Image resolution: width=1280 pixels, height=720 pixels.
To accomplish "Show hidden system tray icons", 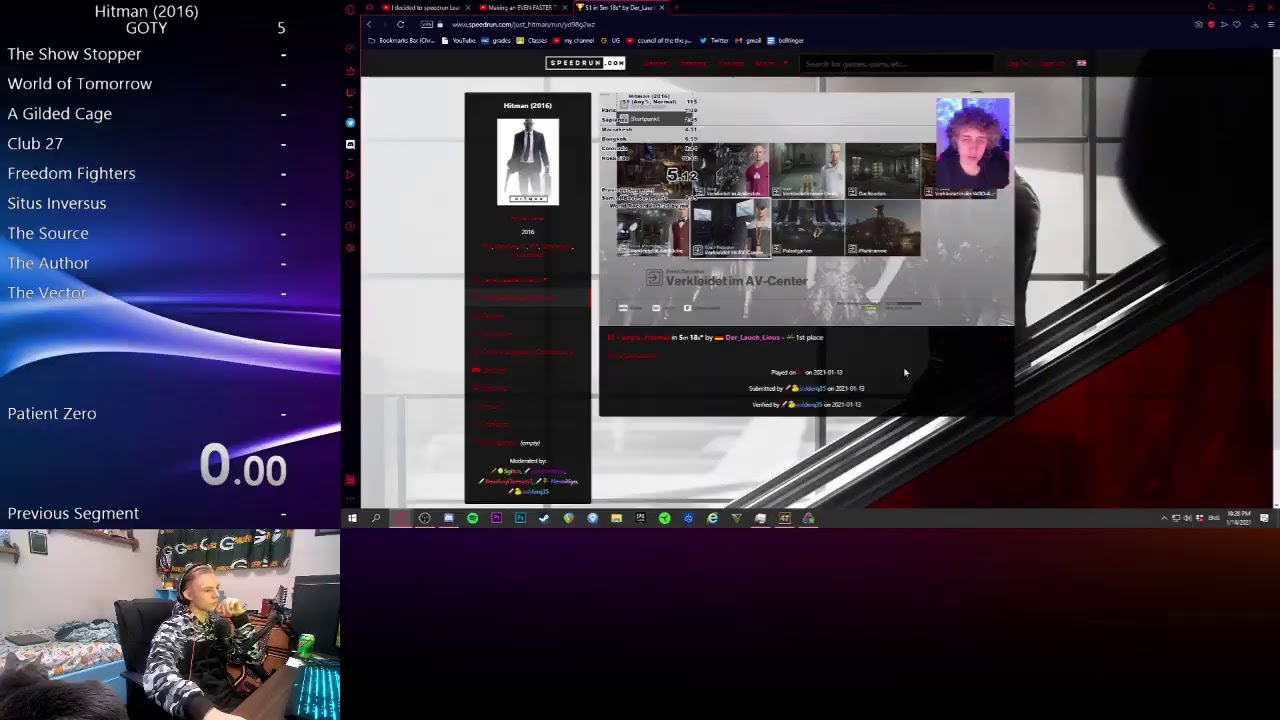I will click(x=1164, y=518).
